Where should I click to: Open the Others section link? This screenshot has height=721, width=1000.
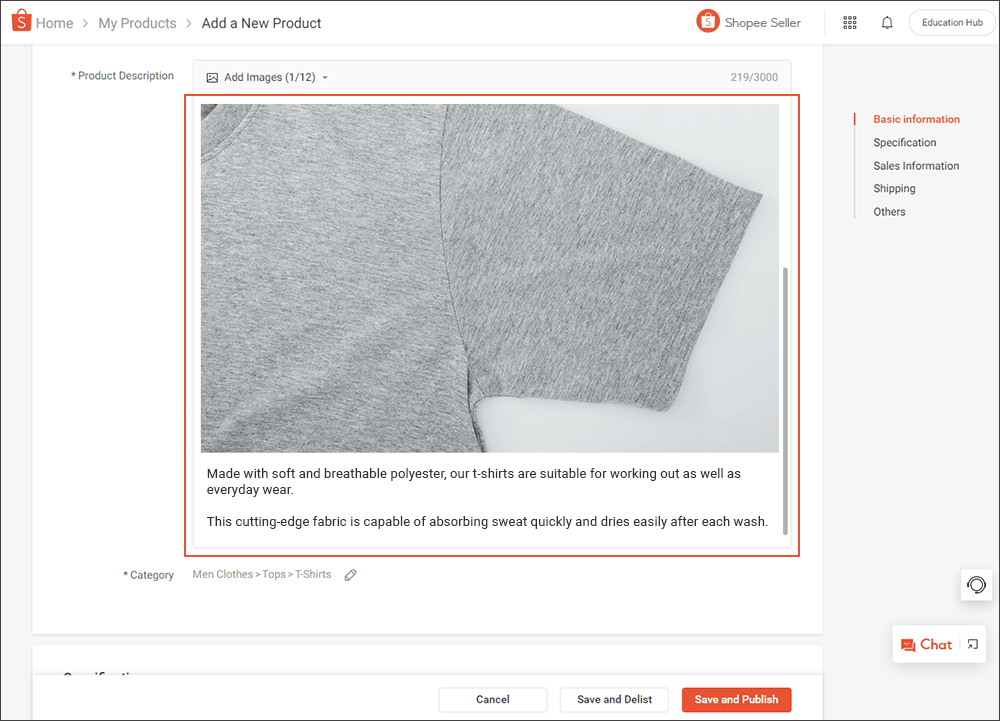pos(889,211)
